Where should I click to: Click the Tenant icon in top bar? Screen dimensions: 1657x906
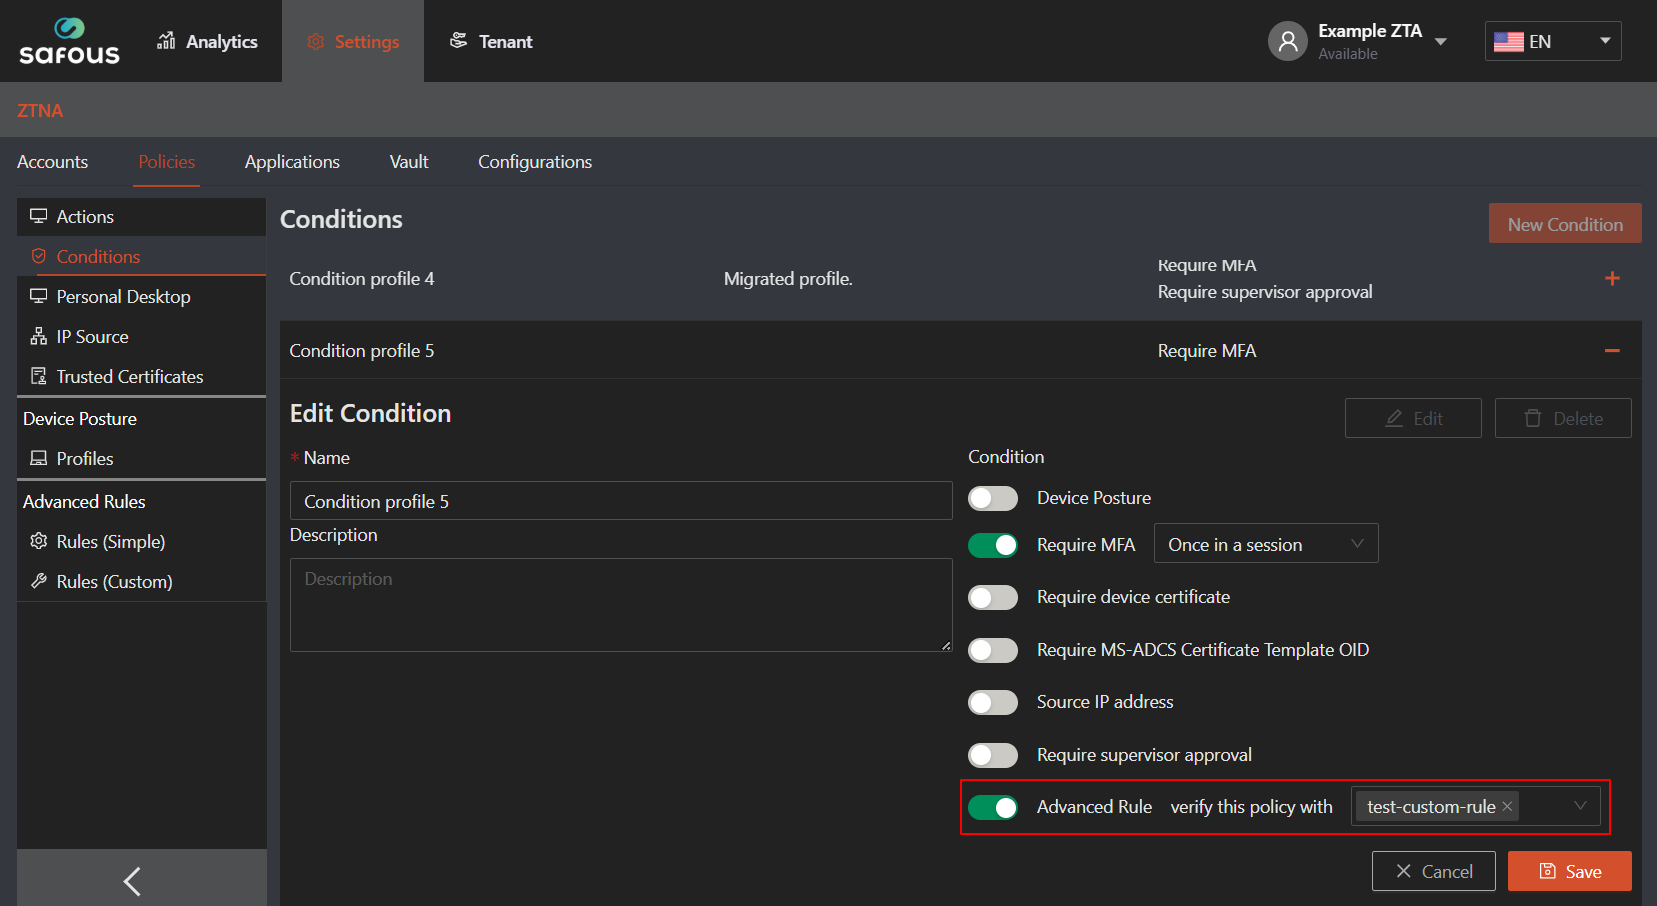(x=458, y=41)
